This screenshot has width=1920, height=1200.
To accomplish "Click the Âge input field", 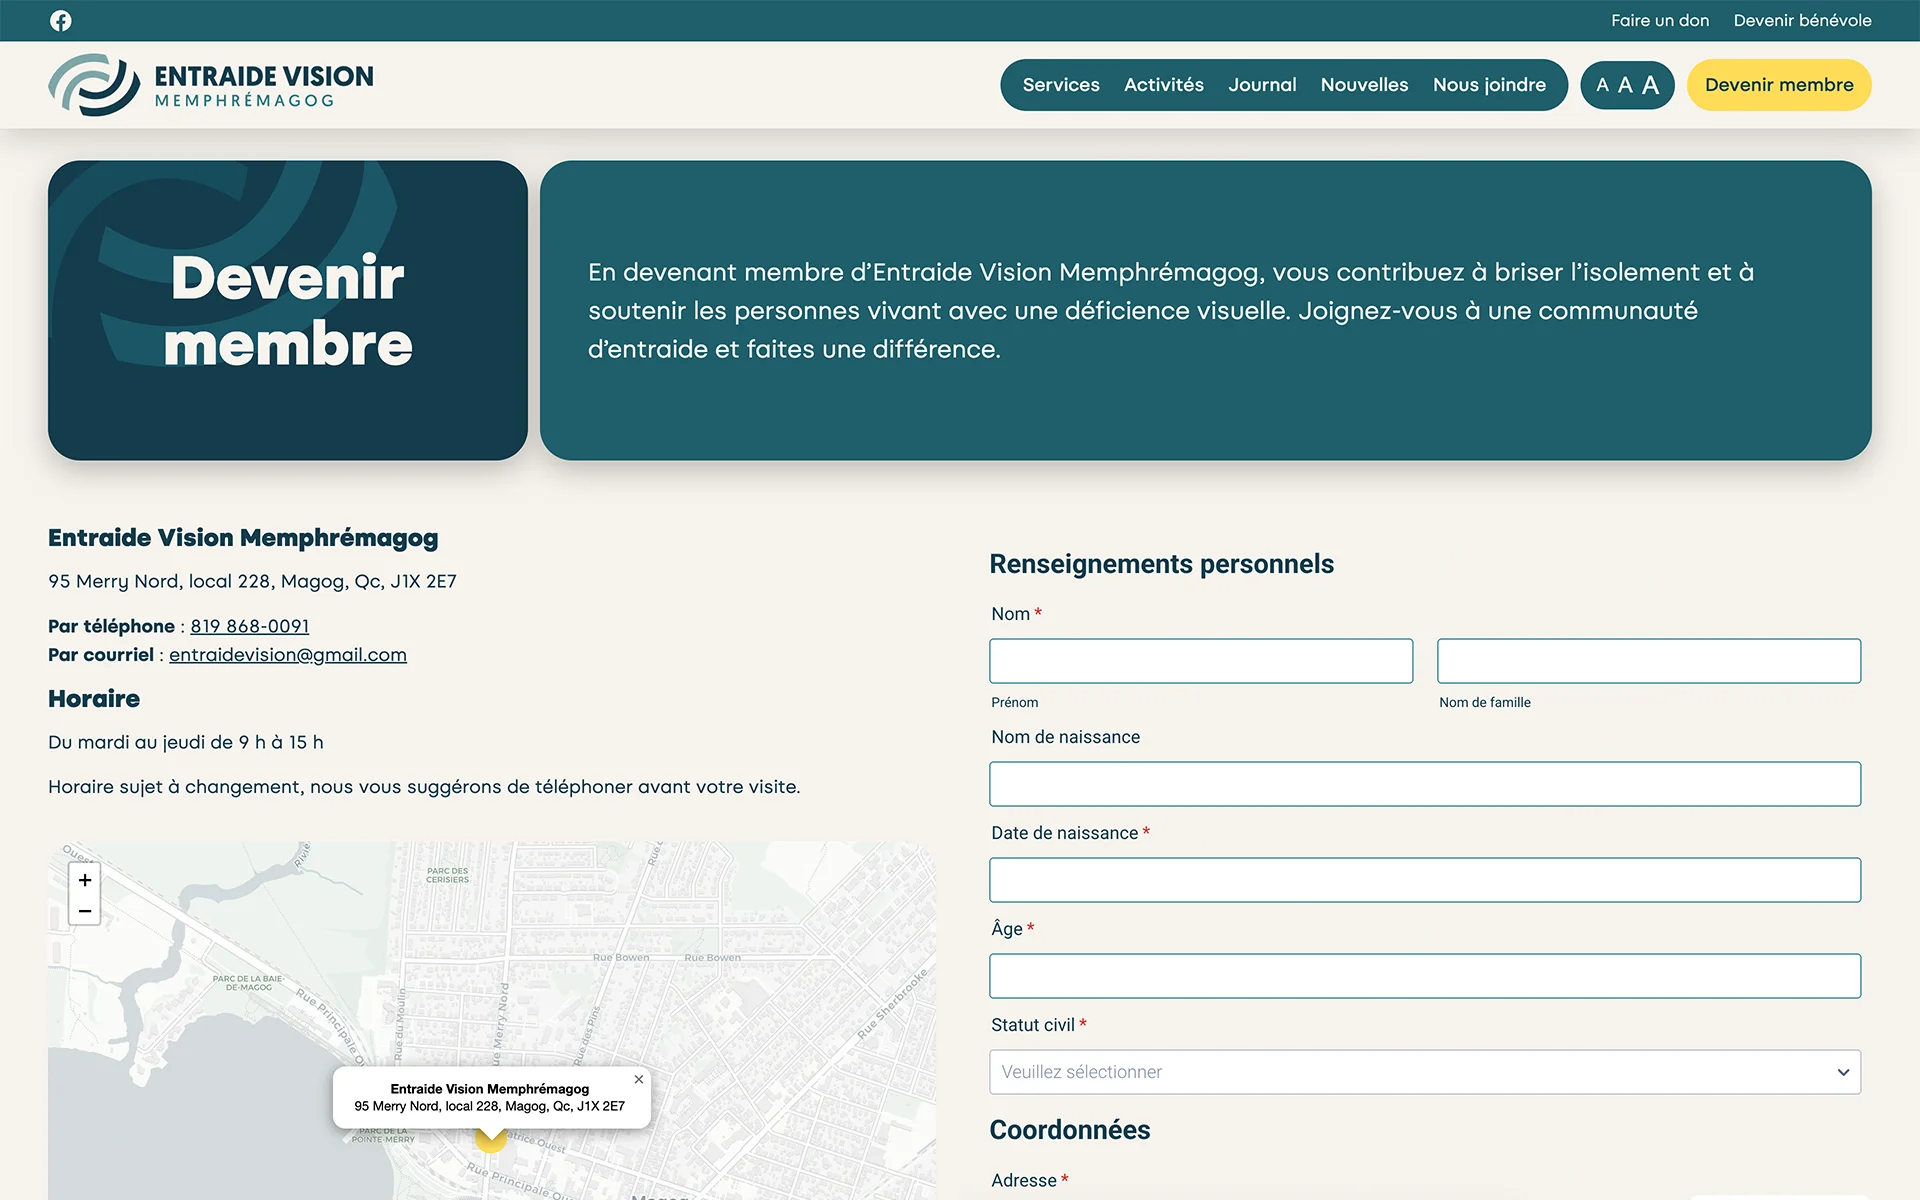I will (x=1425, y=976).
